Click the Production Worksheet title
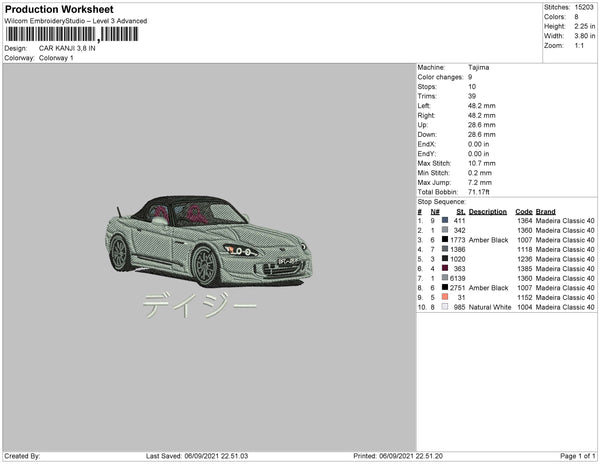Image resolution: width=600 pixels, height=464 pixels. click(x=59, y=8)
